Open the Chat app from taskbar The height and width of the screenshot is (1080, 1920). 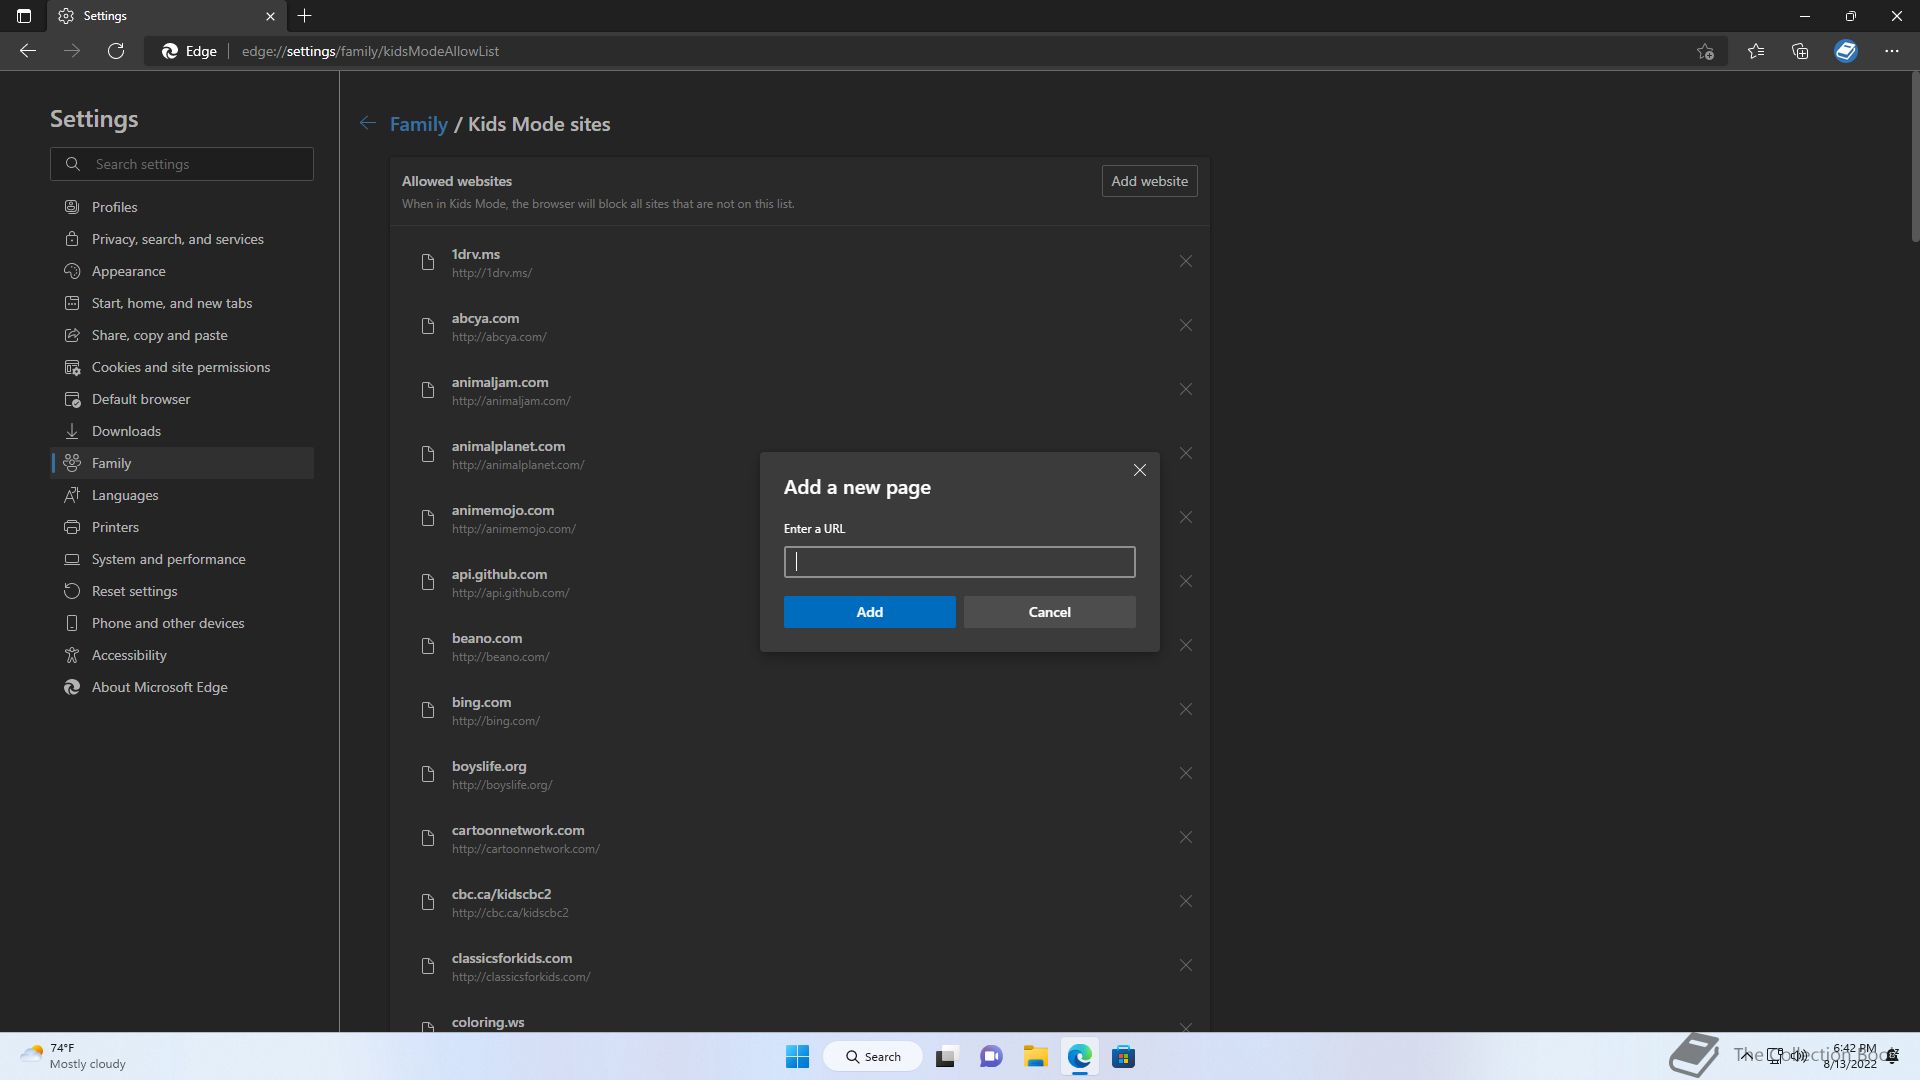click(x=991, y=1057)
